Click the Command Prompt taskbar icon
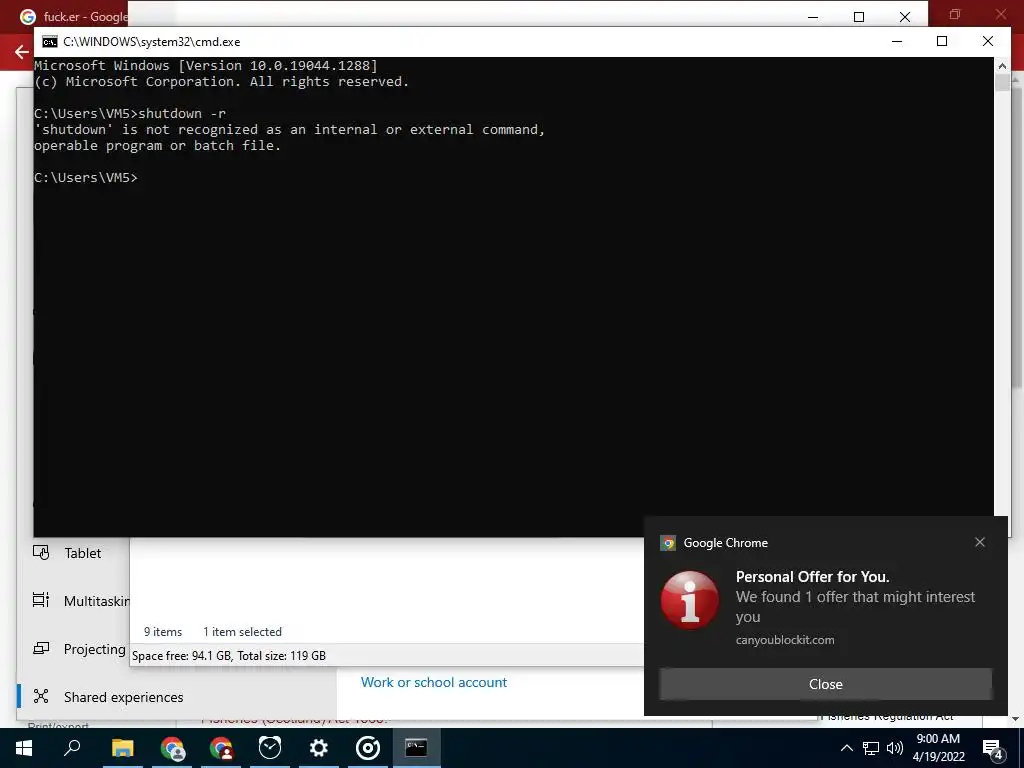 coord(416,748)
